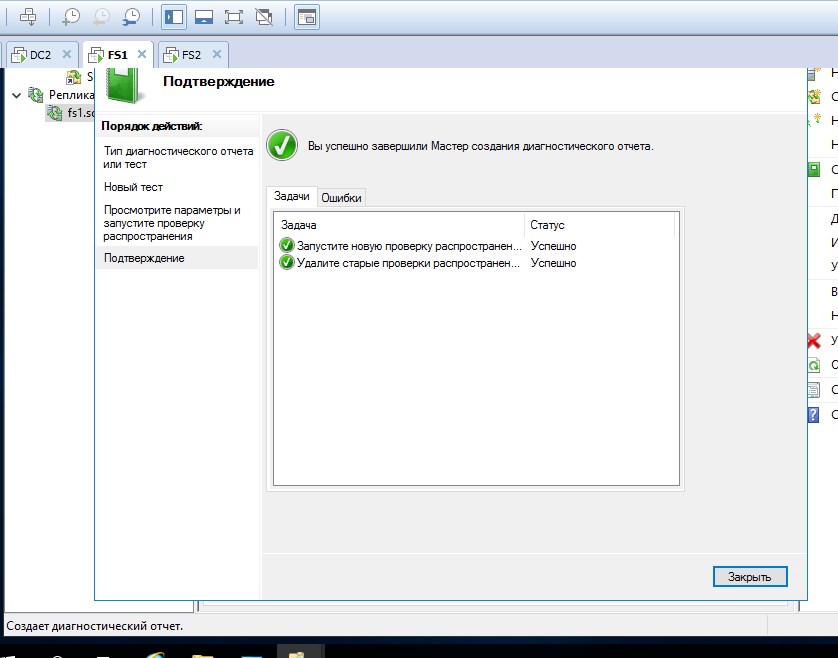
Task: Switch to the DC2 virtual machine tab
Action: point(41,55)
